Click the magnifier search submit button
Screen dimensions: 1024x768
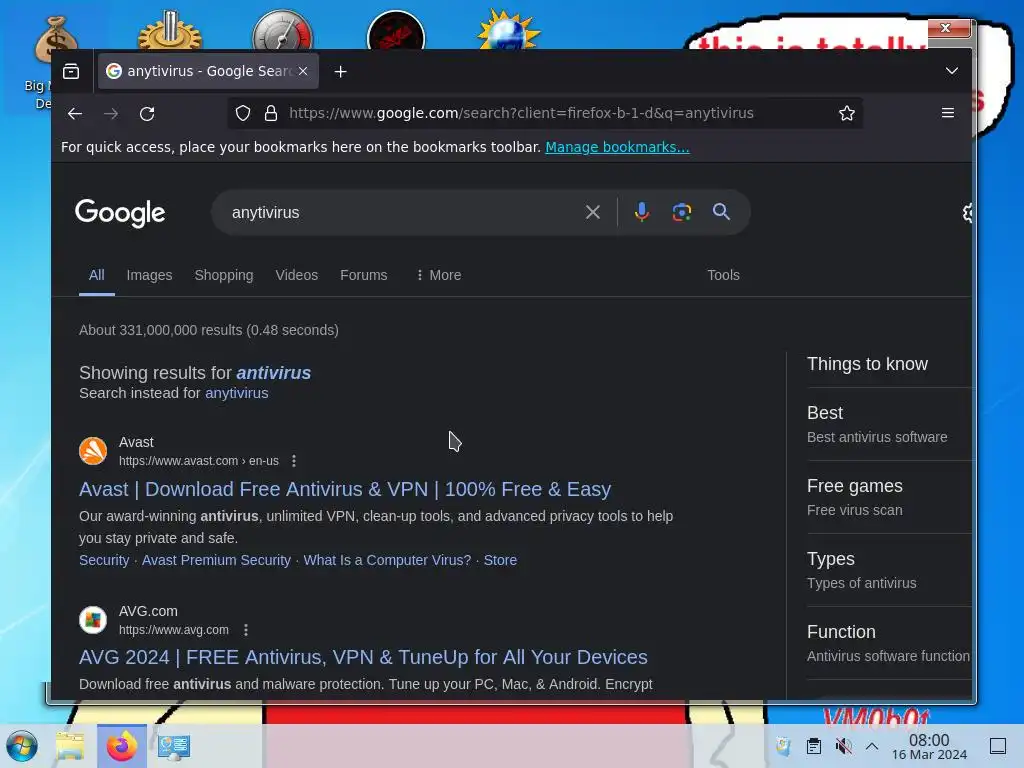[x=721, y=212]
